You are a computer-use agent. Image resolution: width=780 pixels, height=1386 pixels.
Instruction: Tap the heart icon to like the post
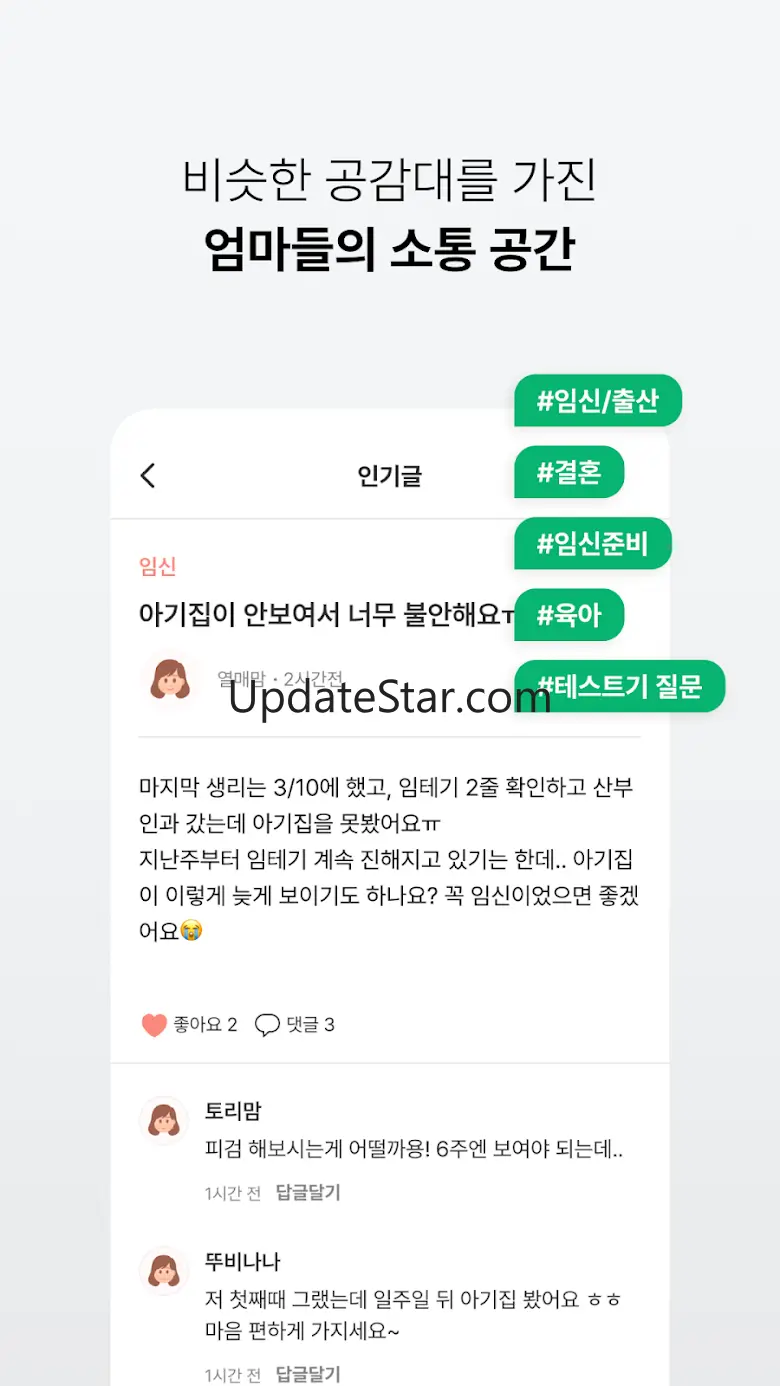click(x=154, y=1025)
